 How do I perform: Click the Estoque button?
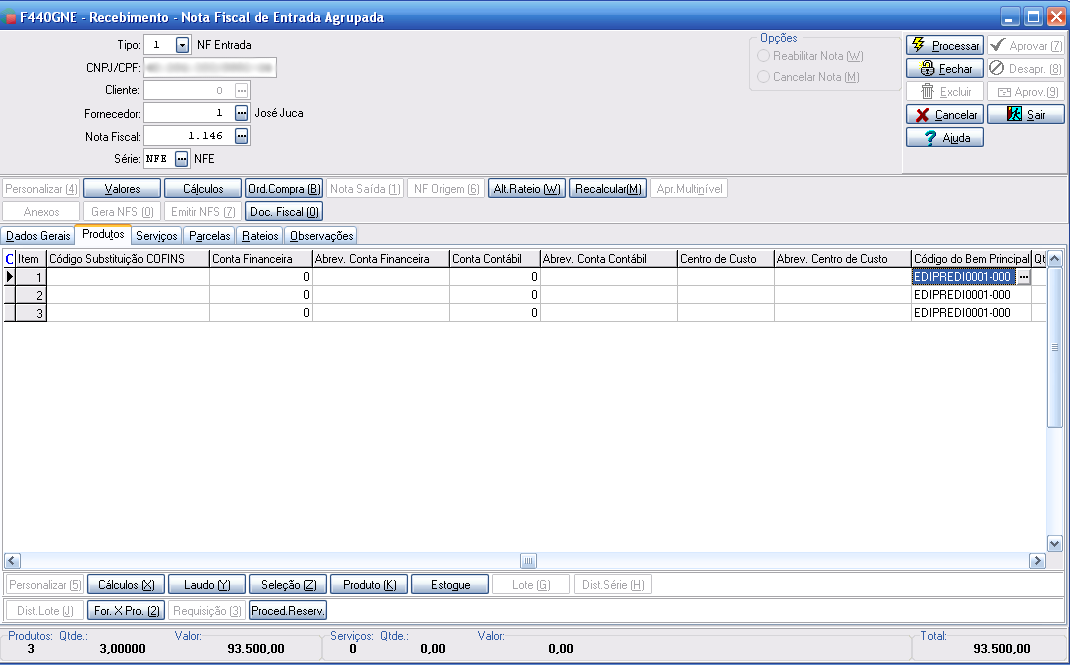[x=450, y=585]
